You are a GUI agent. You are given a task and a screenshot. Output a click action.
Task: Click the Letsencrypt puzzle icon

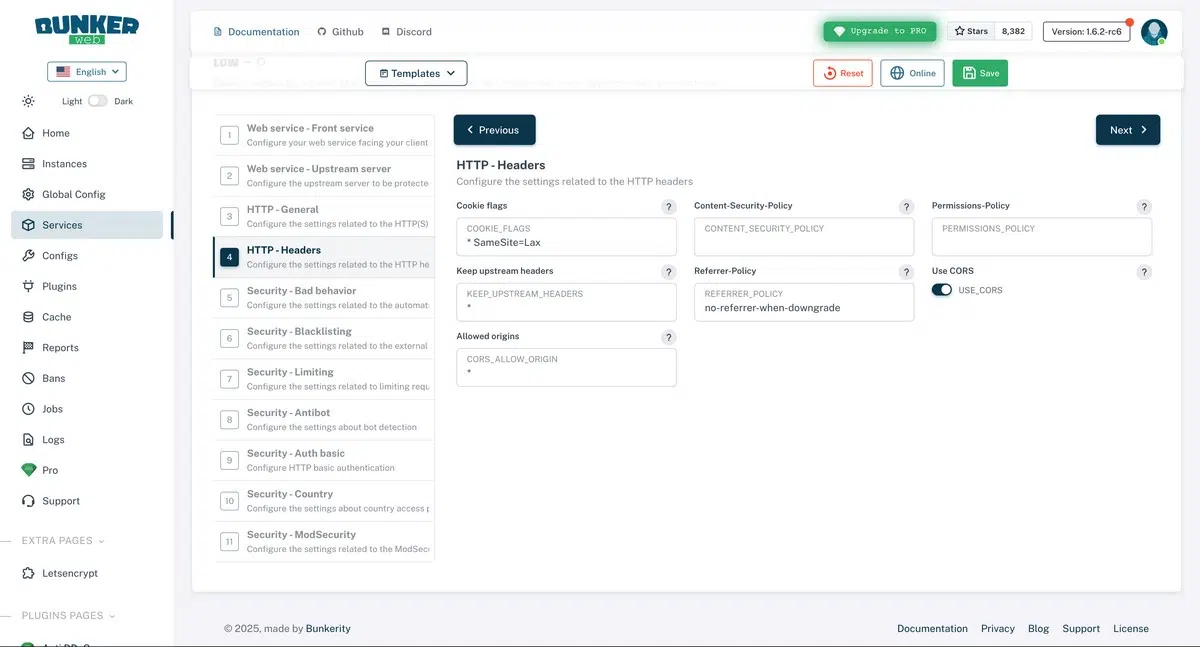[28, 573]
